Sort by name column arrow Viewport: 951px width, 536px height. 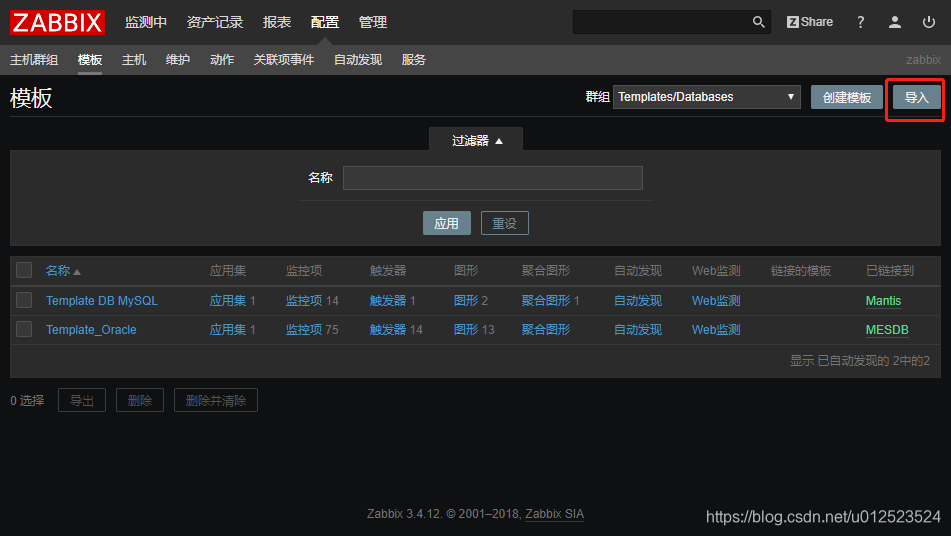point(77,272)
